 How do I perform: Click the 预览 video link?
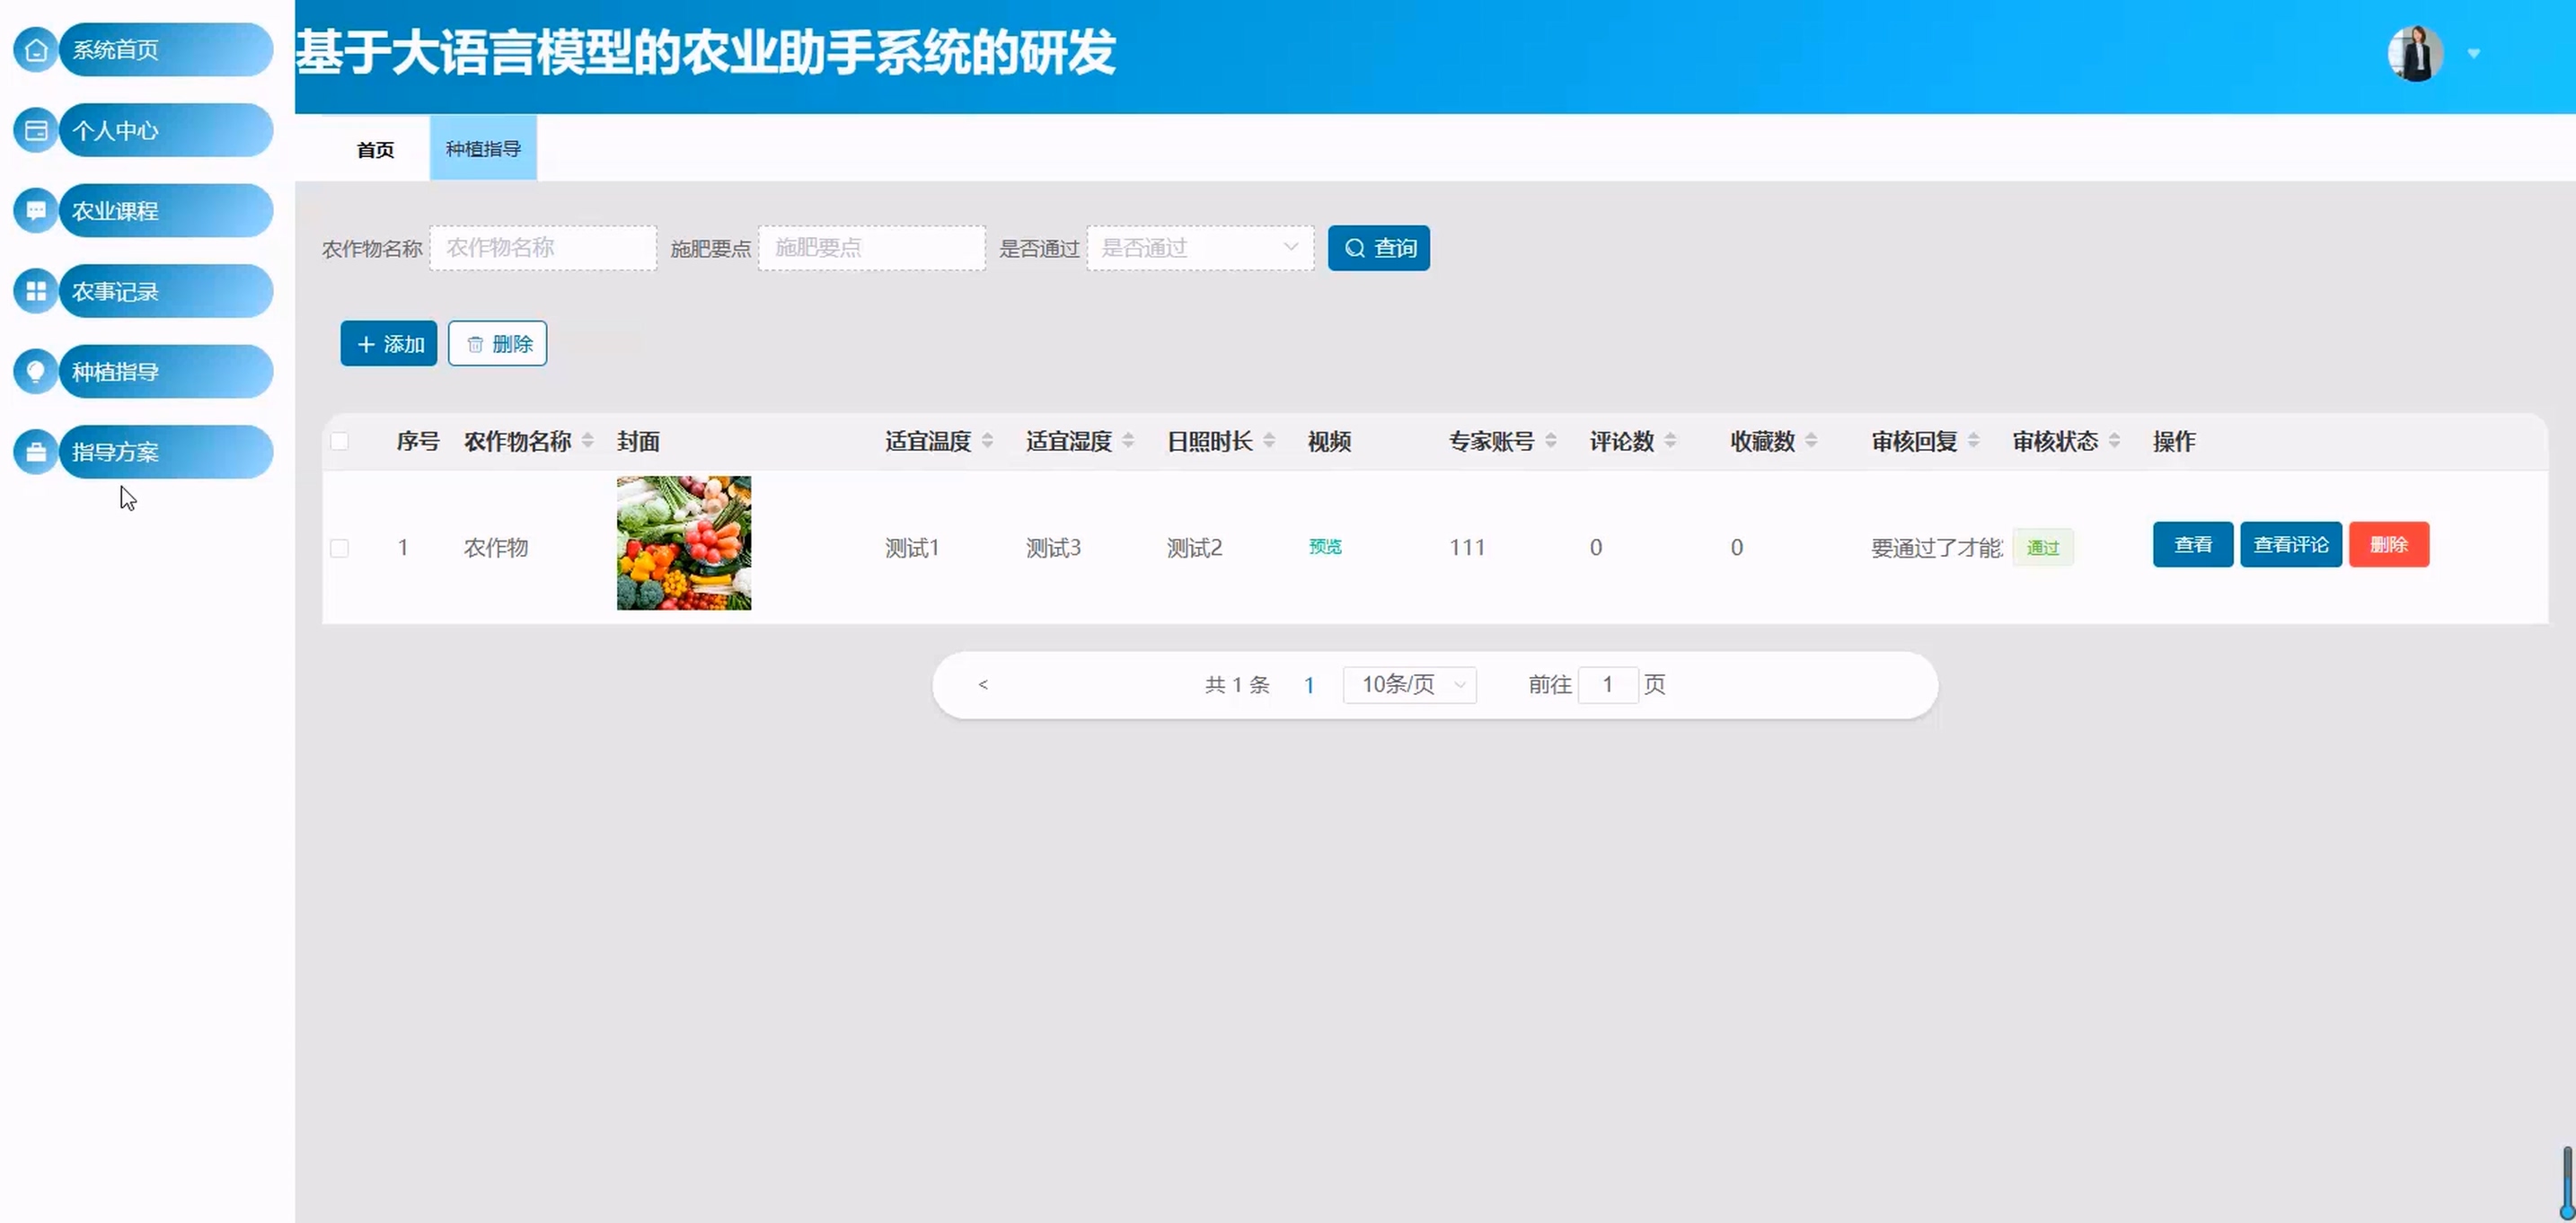click(1325, 547)
